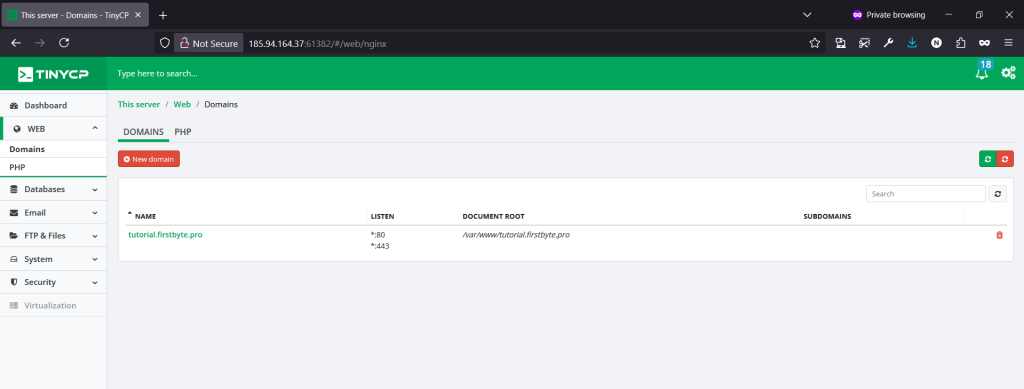This screenshot has width=1024, height=389.
Task: Select the TinyCP browser tab
Action: 74,15
